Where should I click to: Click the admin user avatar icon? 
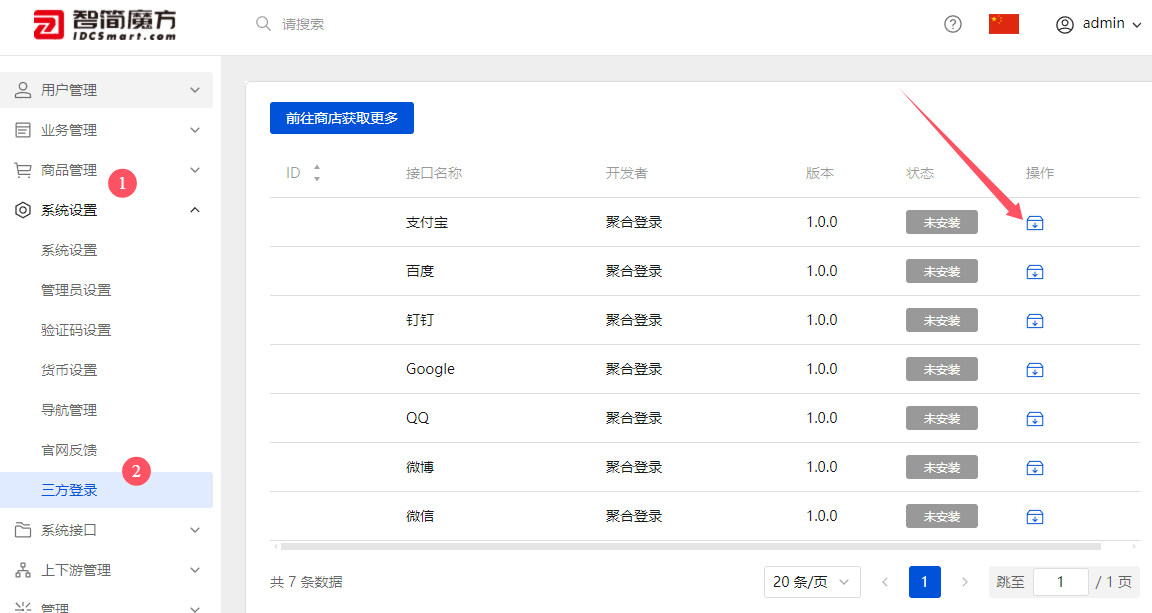tap(1064, 24)
